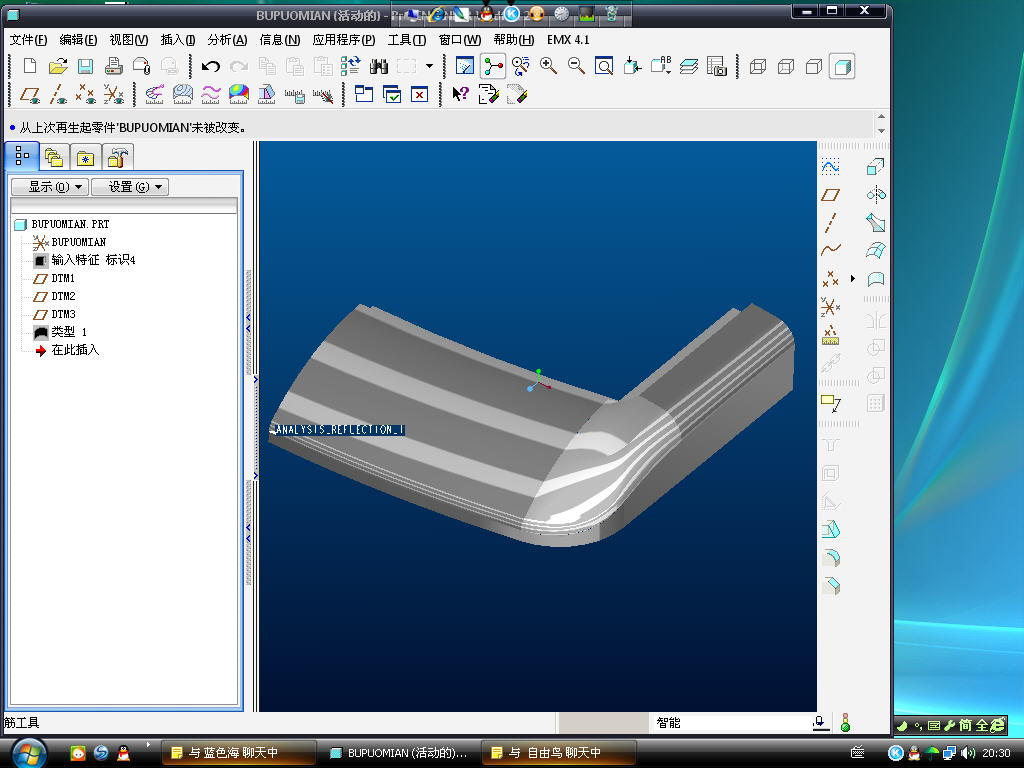
Task: Open the 工具(T) menu
Action: (407, 40)
